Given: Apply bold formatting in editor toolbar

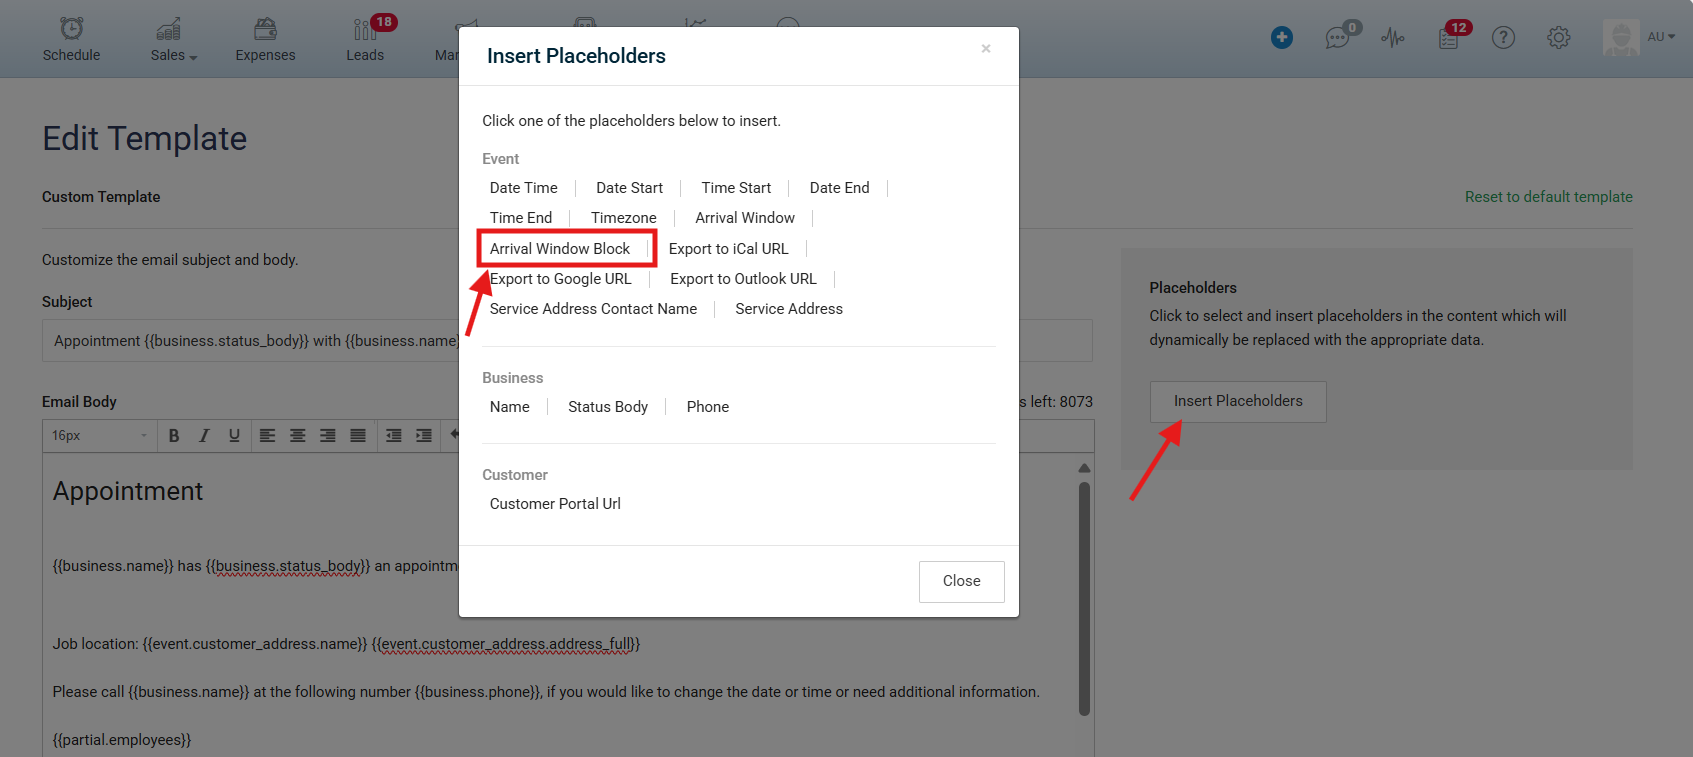Looking at the screenshot, I should point(174,435).
